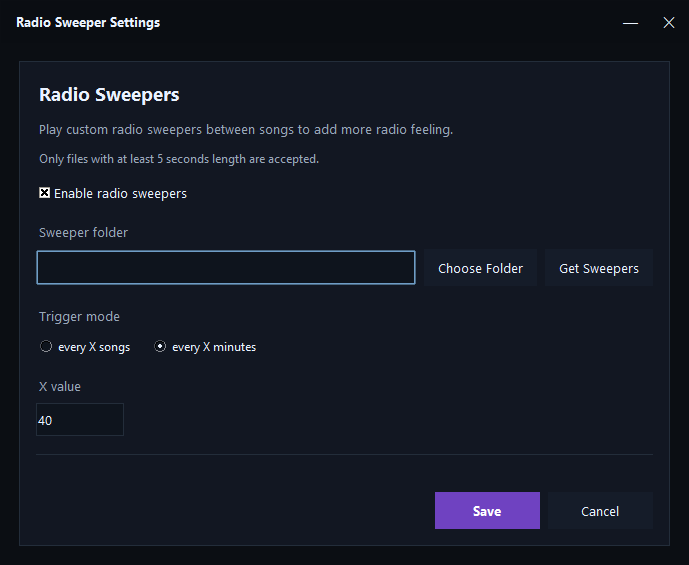Focus the X value field showing 40

pyautogui.click(x=80, y=420)
